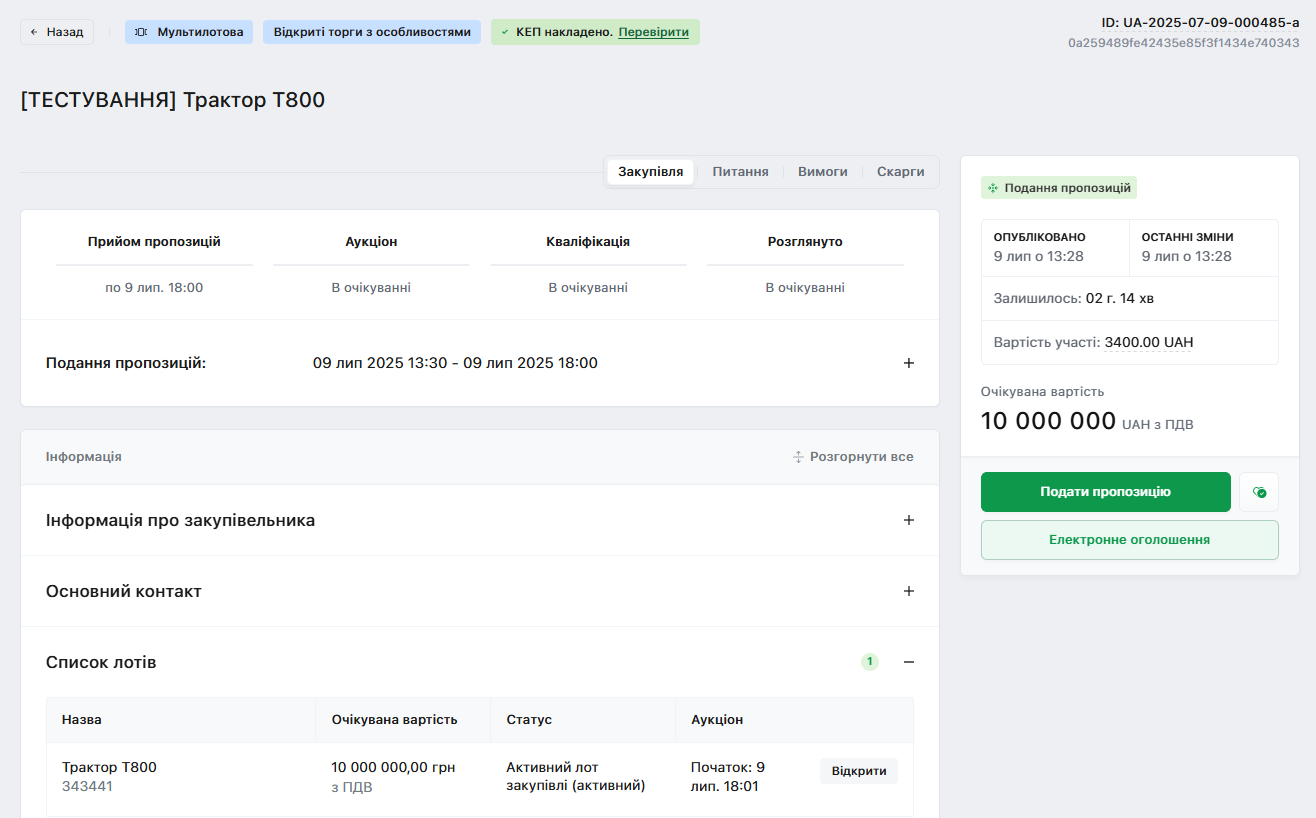Select the Закупівля tab
1316x818 pixels.
pyautogui.click(x=650, y=172)
